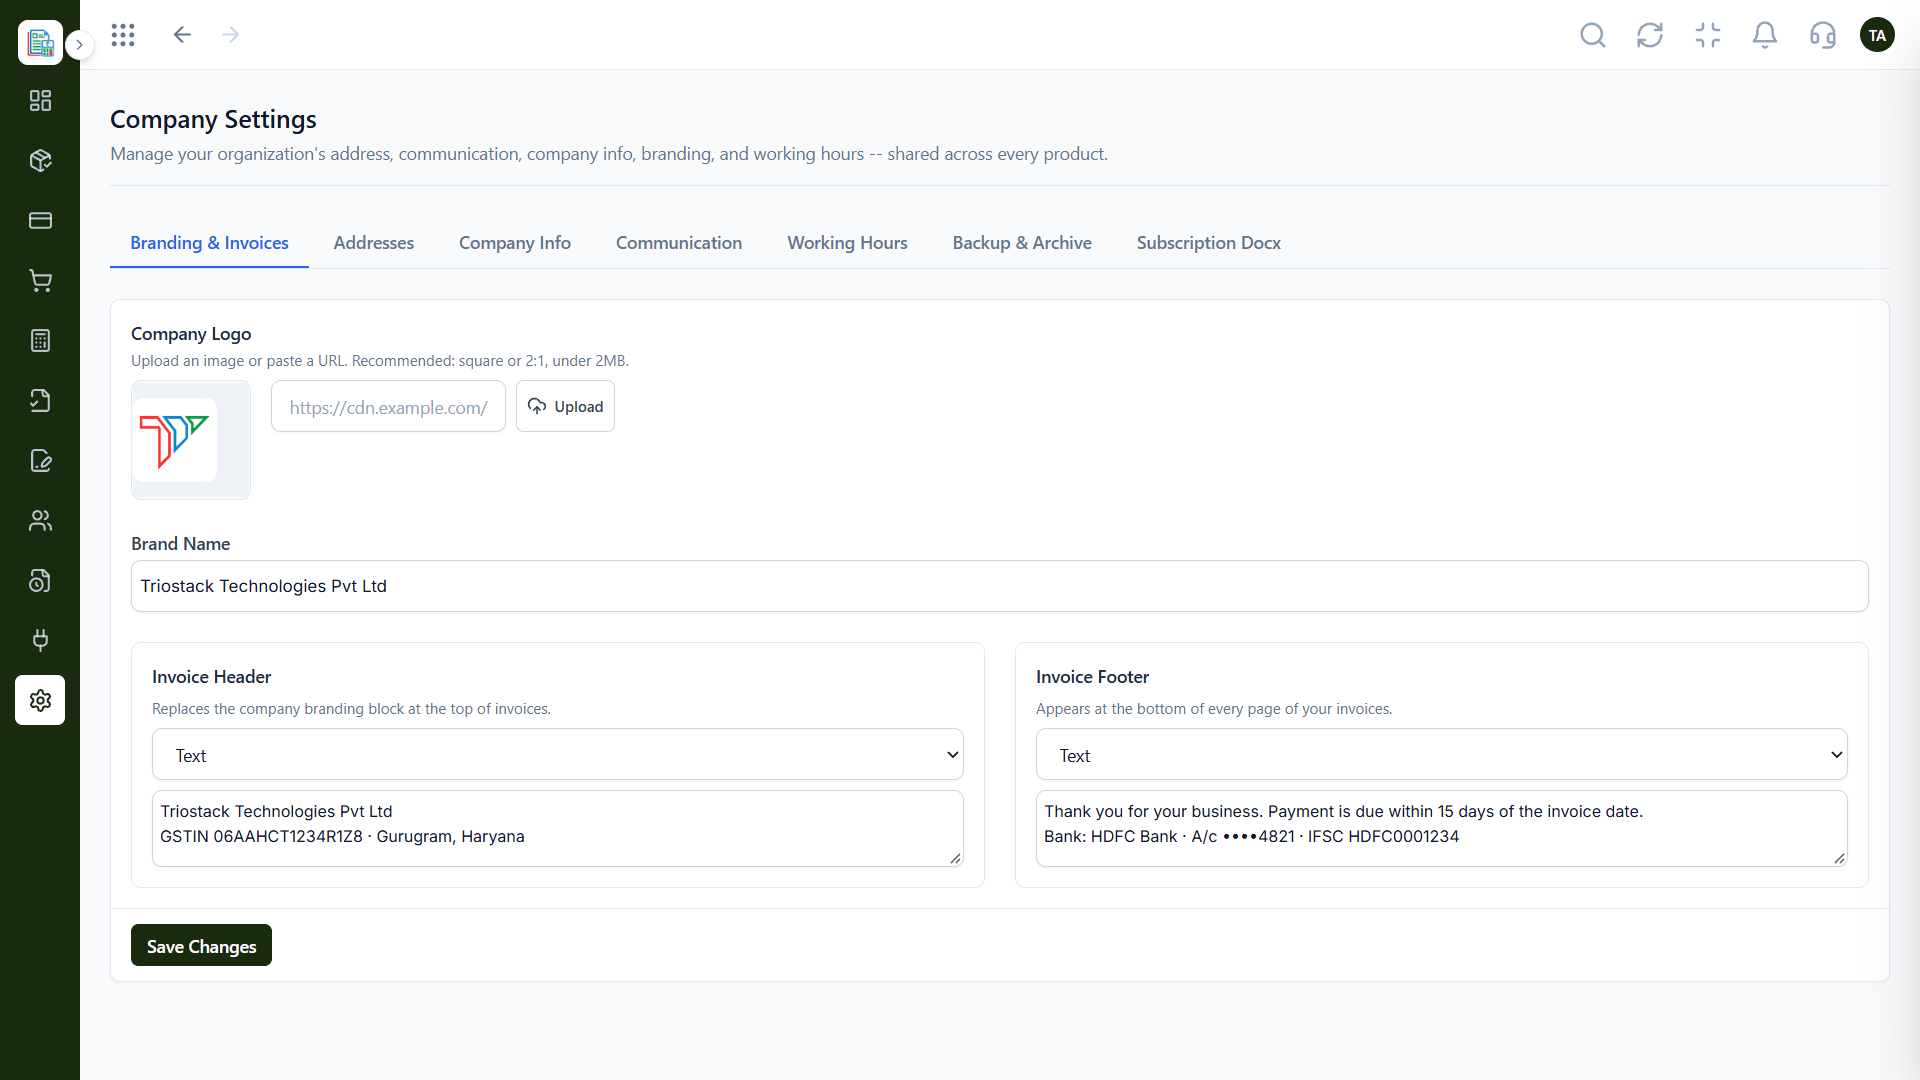Open the shopping cart icon in sidebar
The height and width of the screenshot is (1080, 1920).
(40, 281)
